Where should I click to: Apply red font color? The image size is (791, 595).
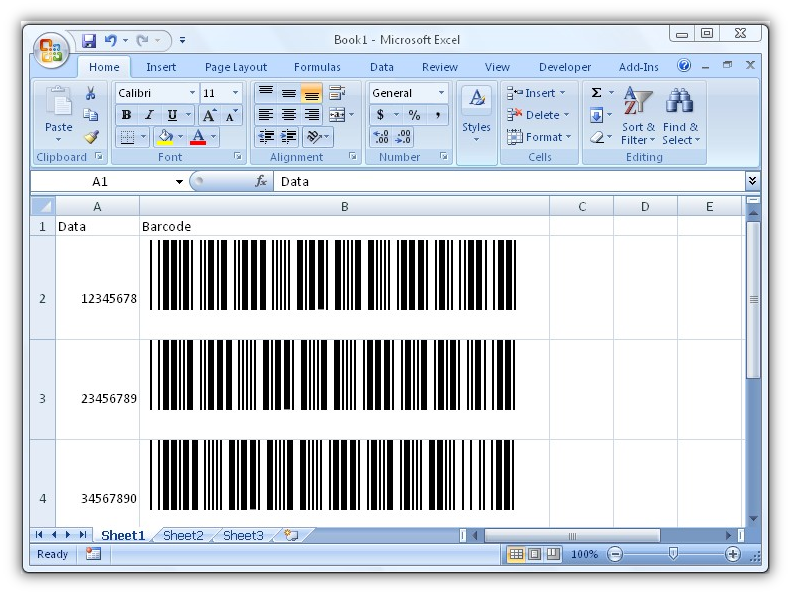pyautogui.click(x=198, y=137)
